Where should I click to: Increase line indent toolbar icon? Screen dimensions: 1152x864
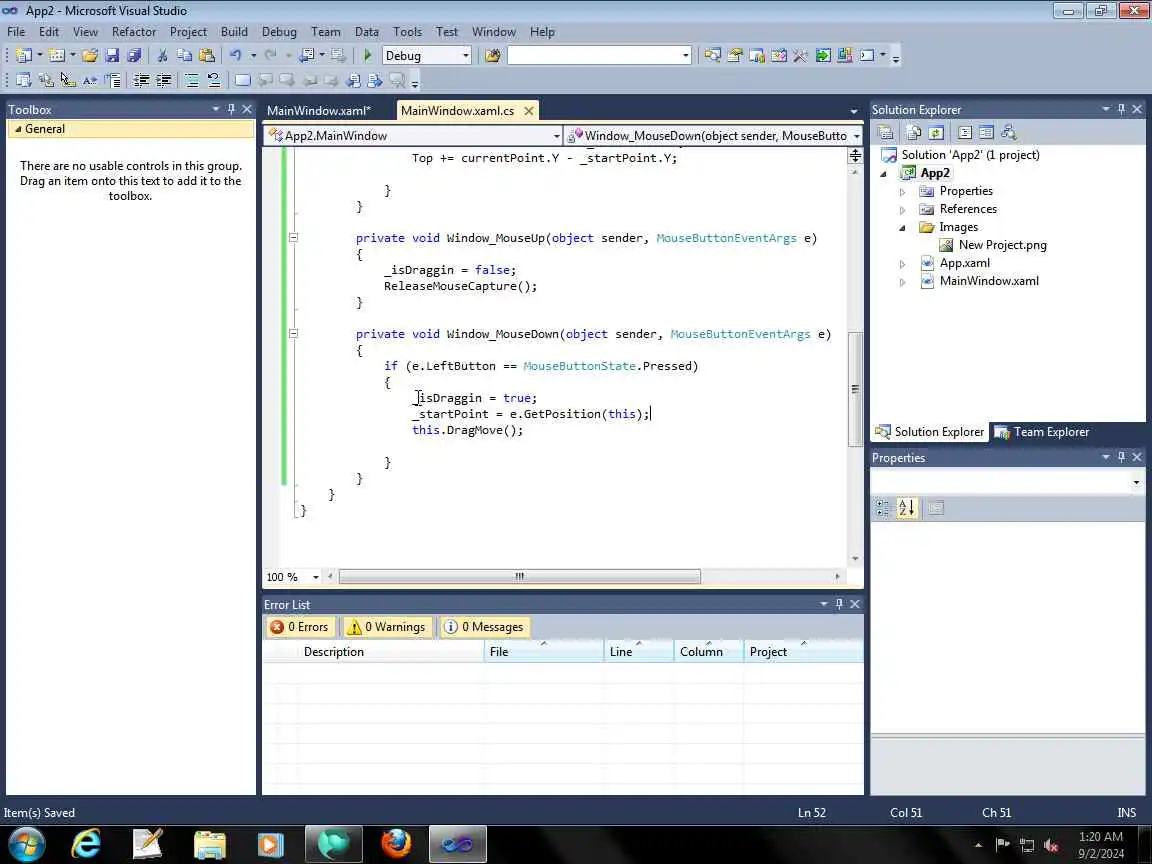(163, 80)
